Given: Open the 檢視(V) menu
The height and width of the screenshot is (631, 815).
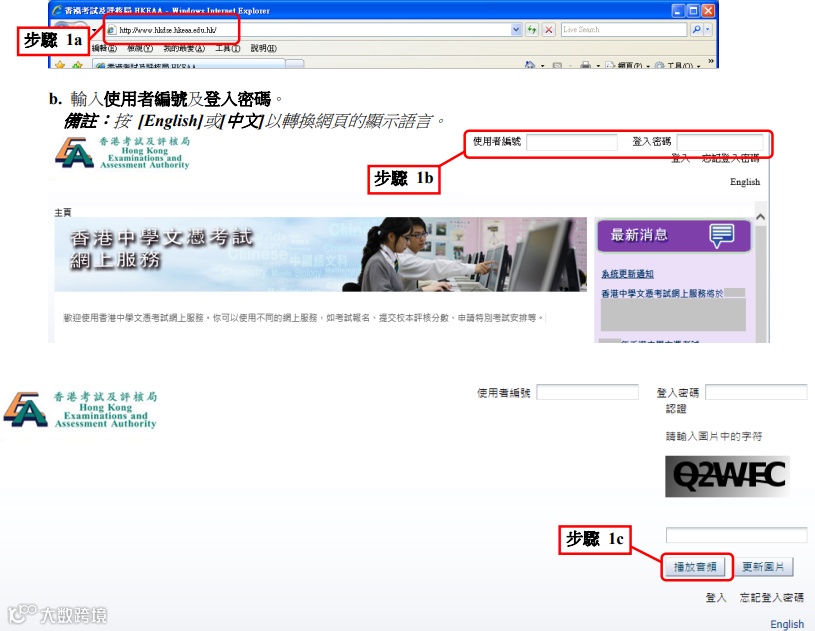Looking at the screenshot, I should (140, 48).
